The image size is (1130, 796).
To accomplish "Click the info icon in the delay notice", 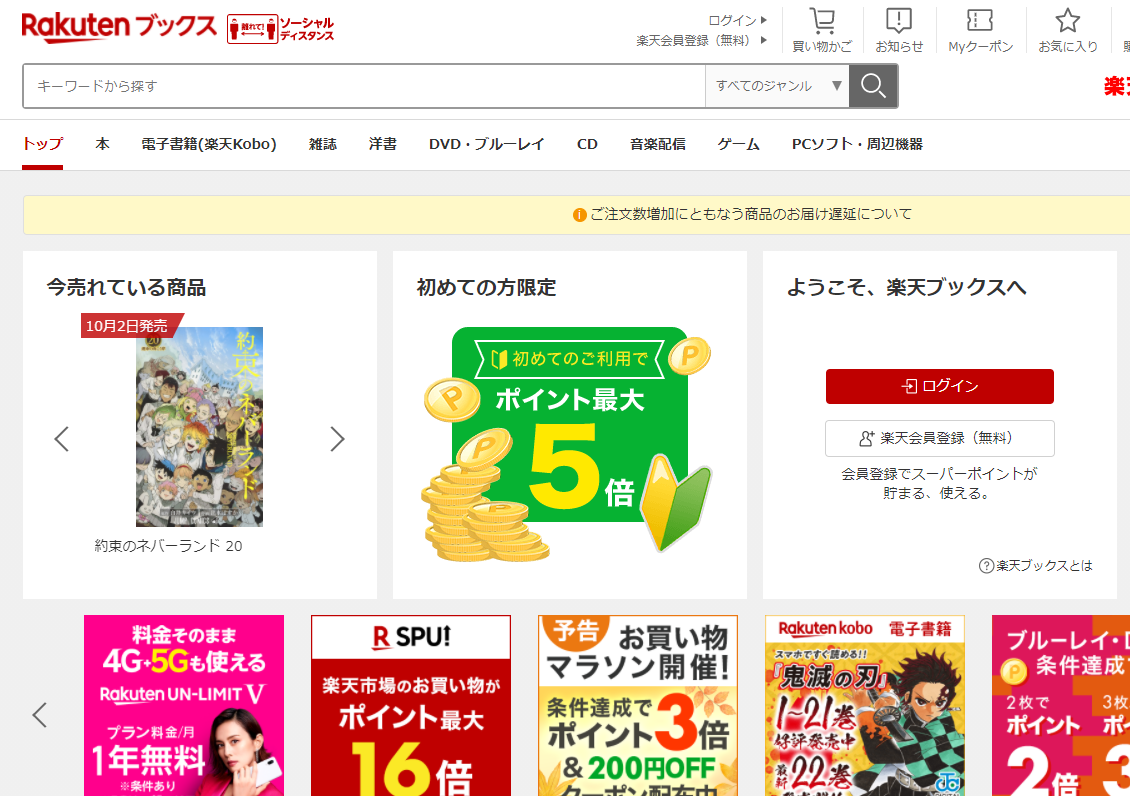I will pyautogui.click(x=579, y=215).
